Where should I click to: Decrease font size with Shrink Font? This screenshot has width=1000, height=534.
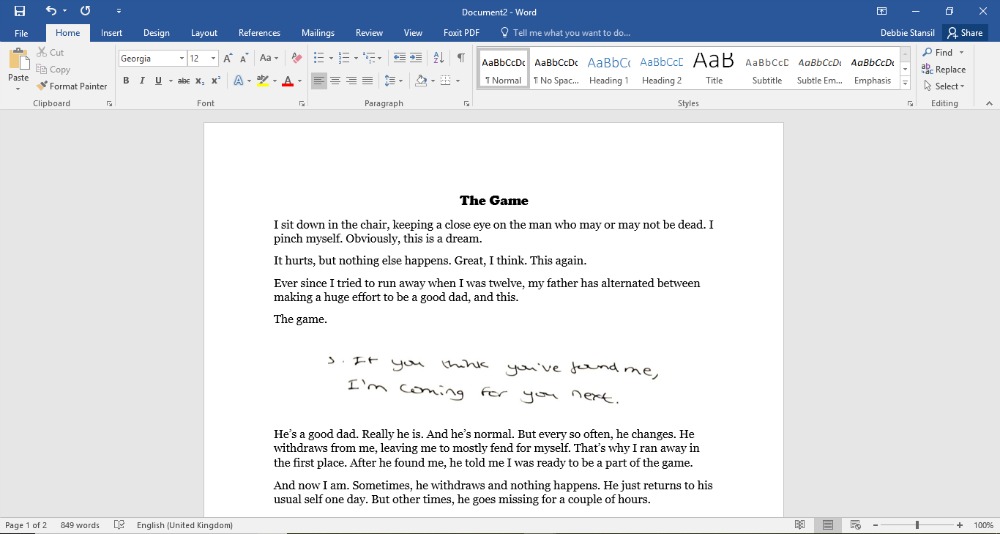pos(244,58)
